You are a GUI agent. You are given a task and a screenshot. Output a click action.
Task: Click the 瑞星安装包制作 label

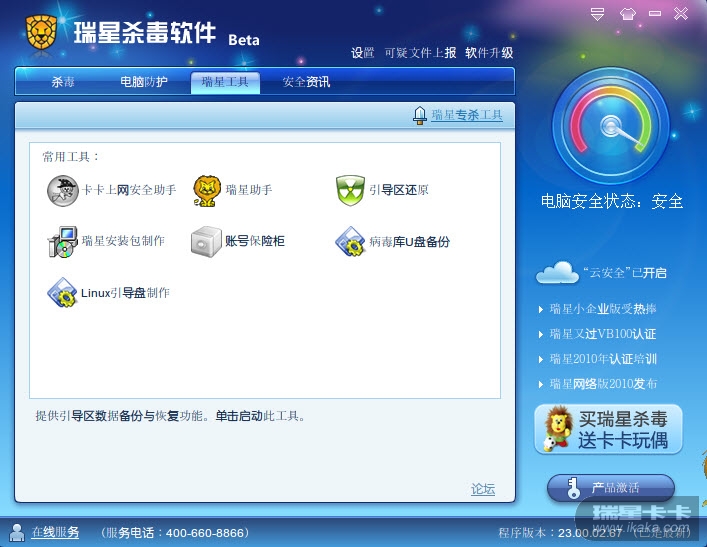pos(123,241)
